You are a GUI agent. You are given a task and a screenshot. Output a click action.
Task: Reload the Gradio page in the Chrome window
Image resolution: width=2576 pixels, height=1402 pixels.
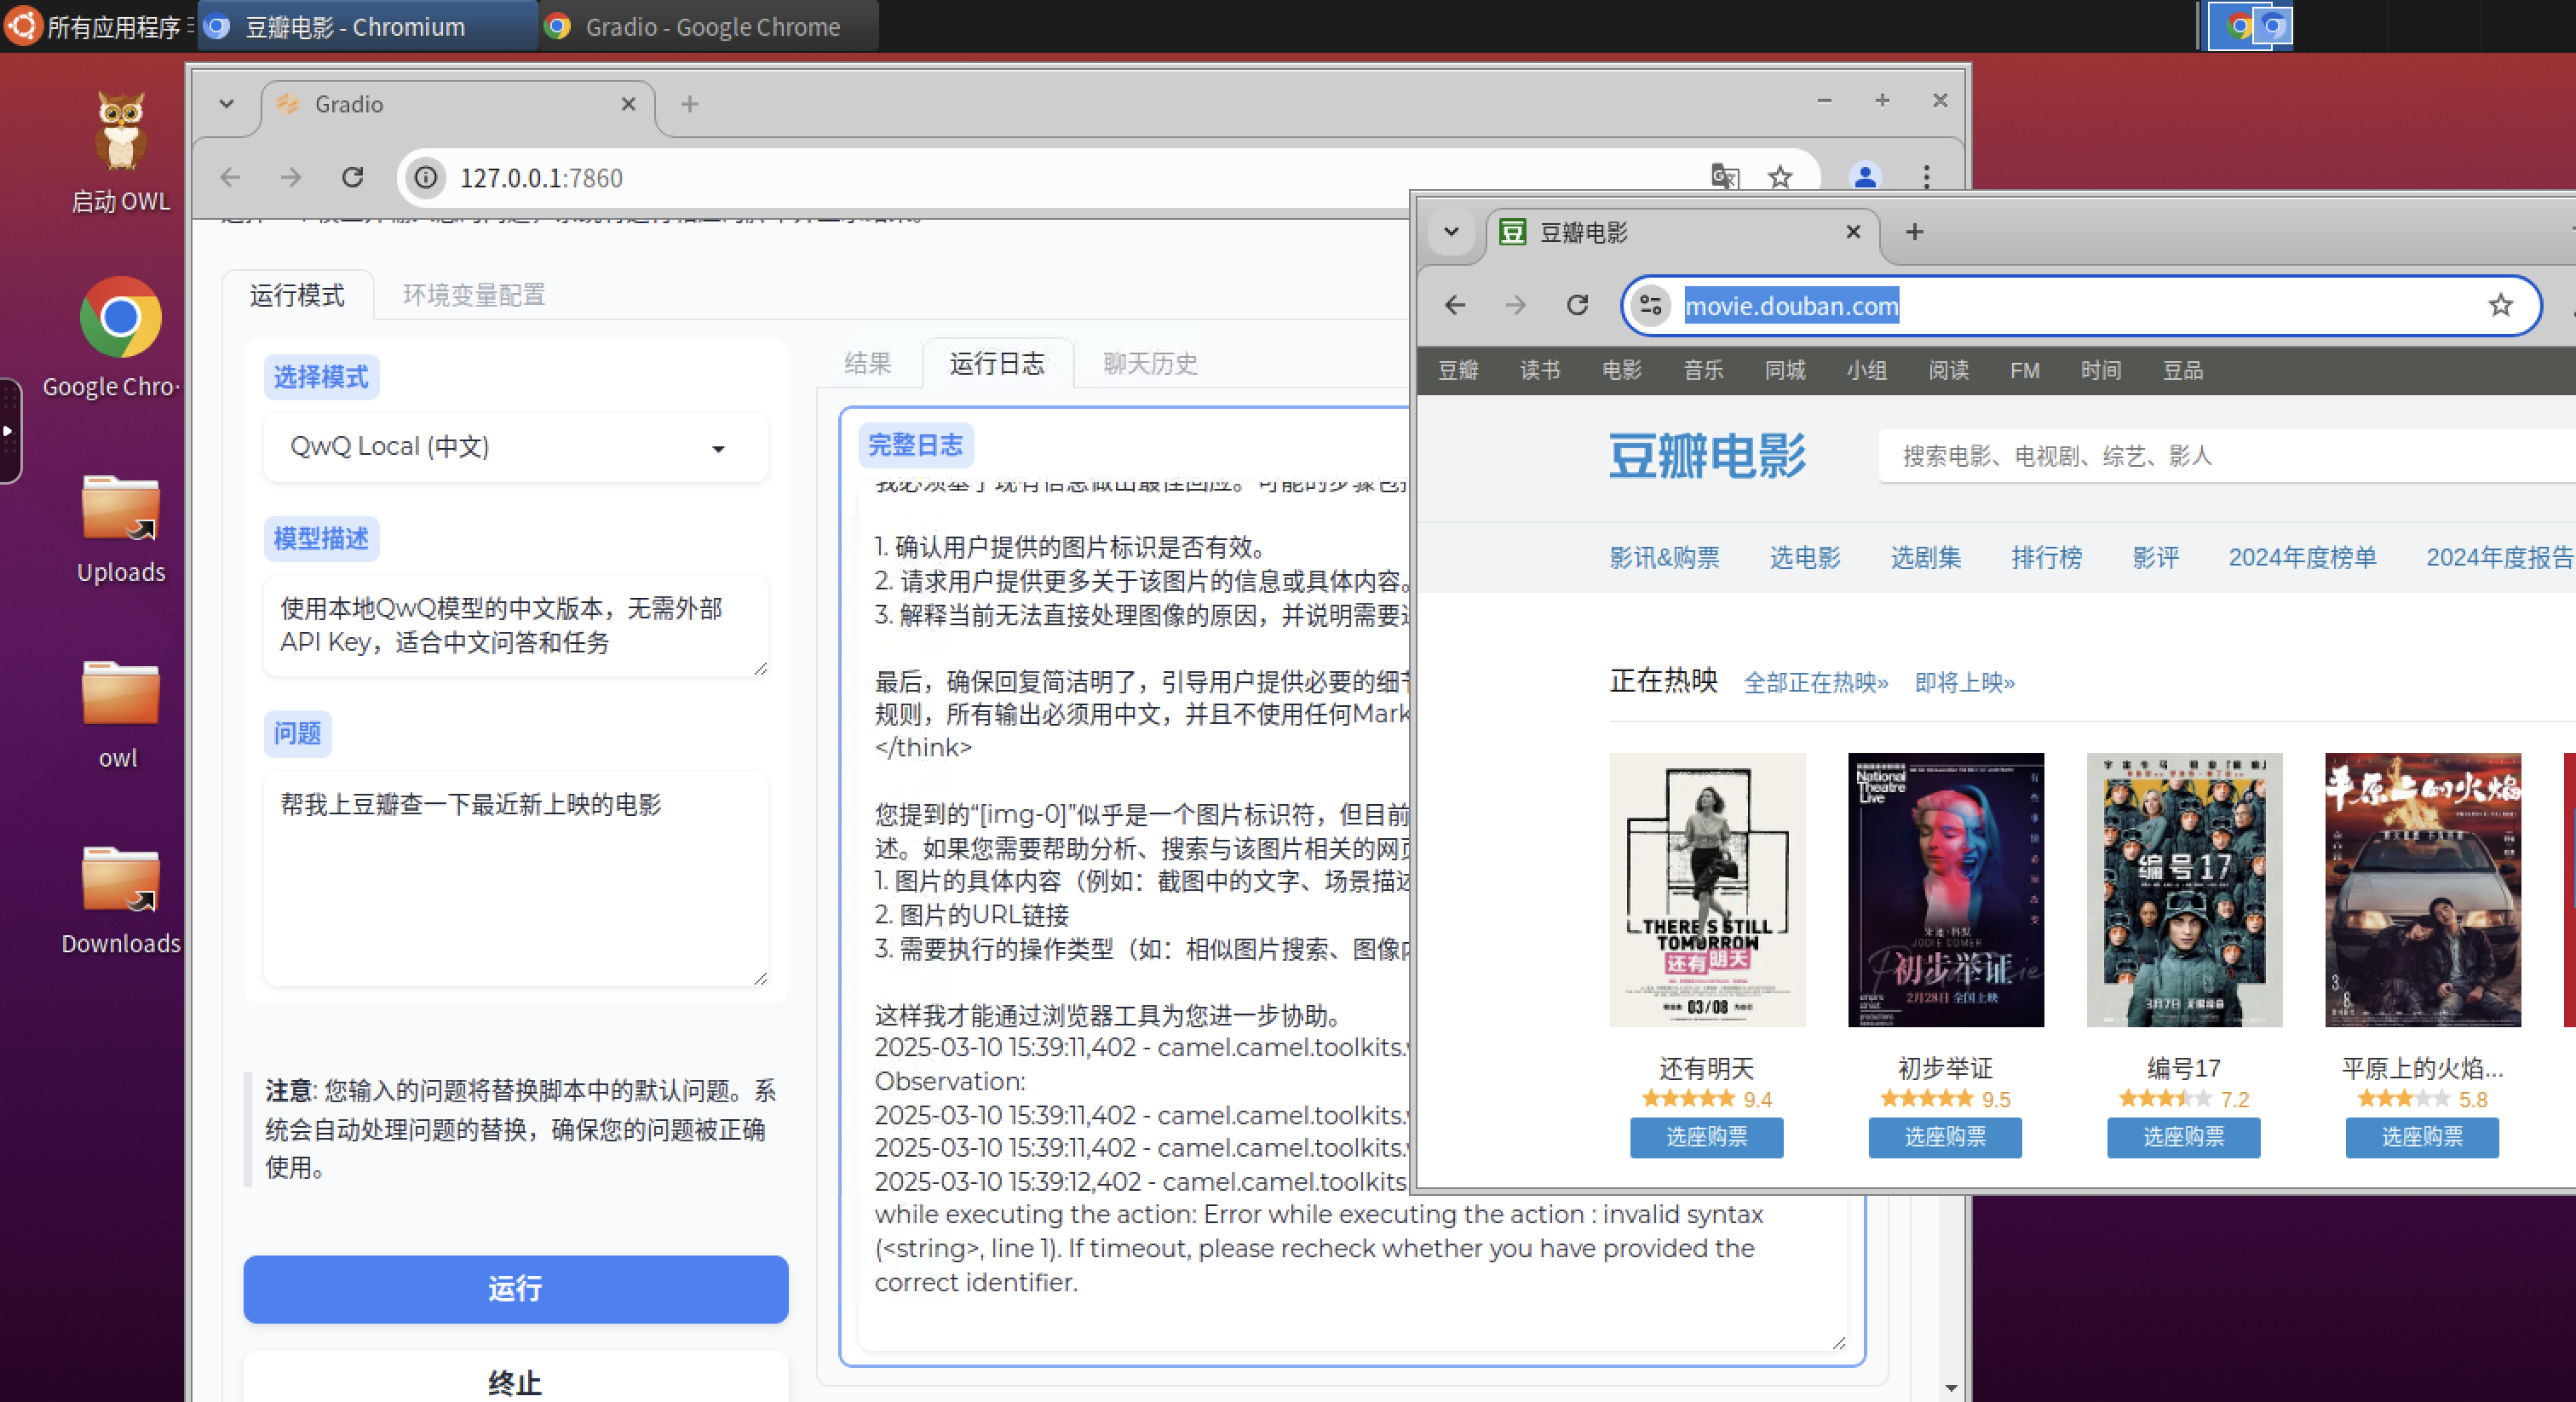352,177
